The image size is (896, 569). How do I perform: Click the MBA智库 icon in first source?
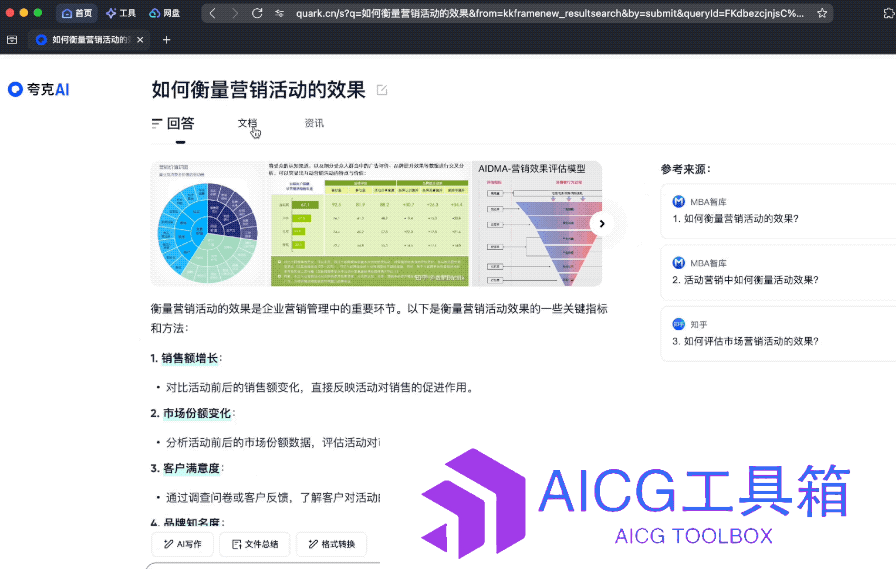[678, 201]
